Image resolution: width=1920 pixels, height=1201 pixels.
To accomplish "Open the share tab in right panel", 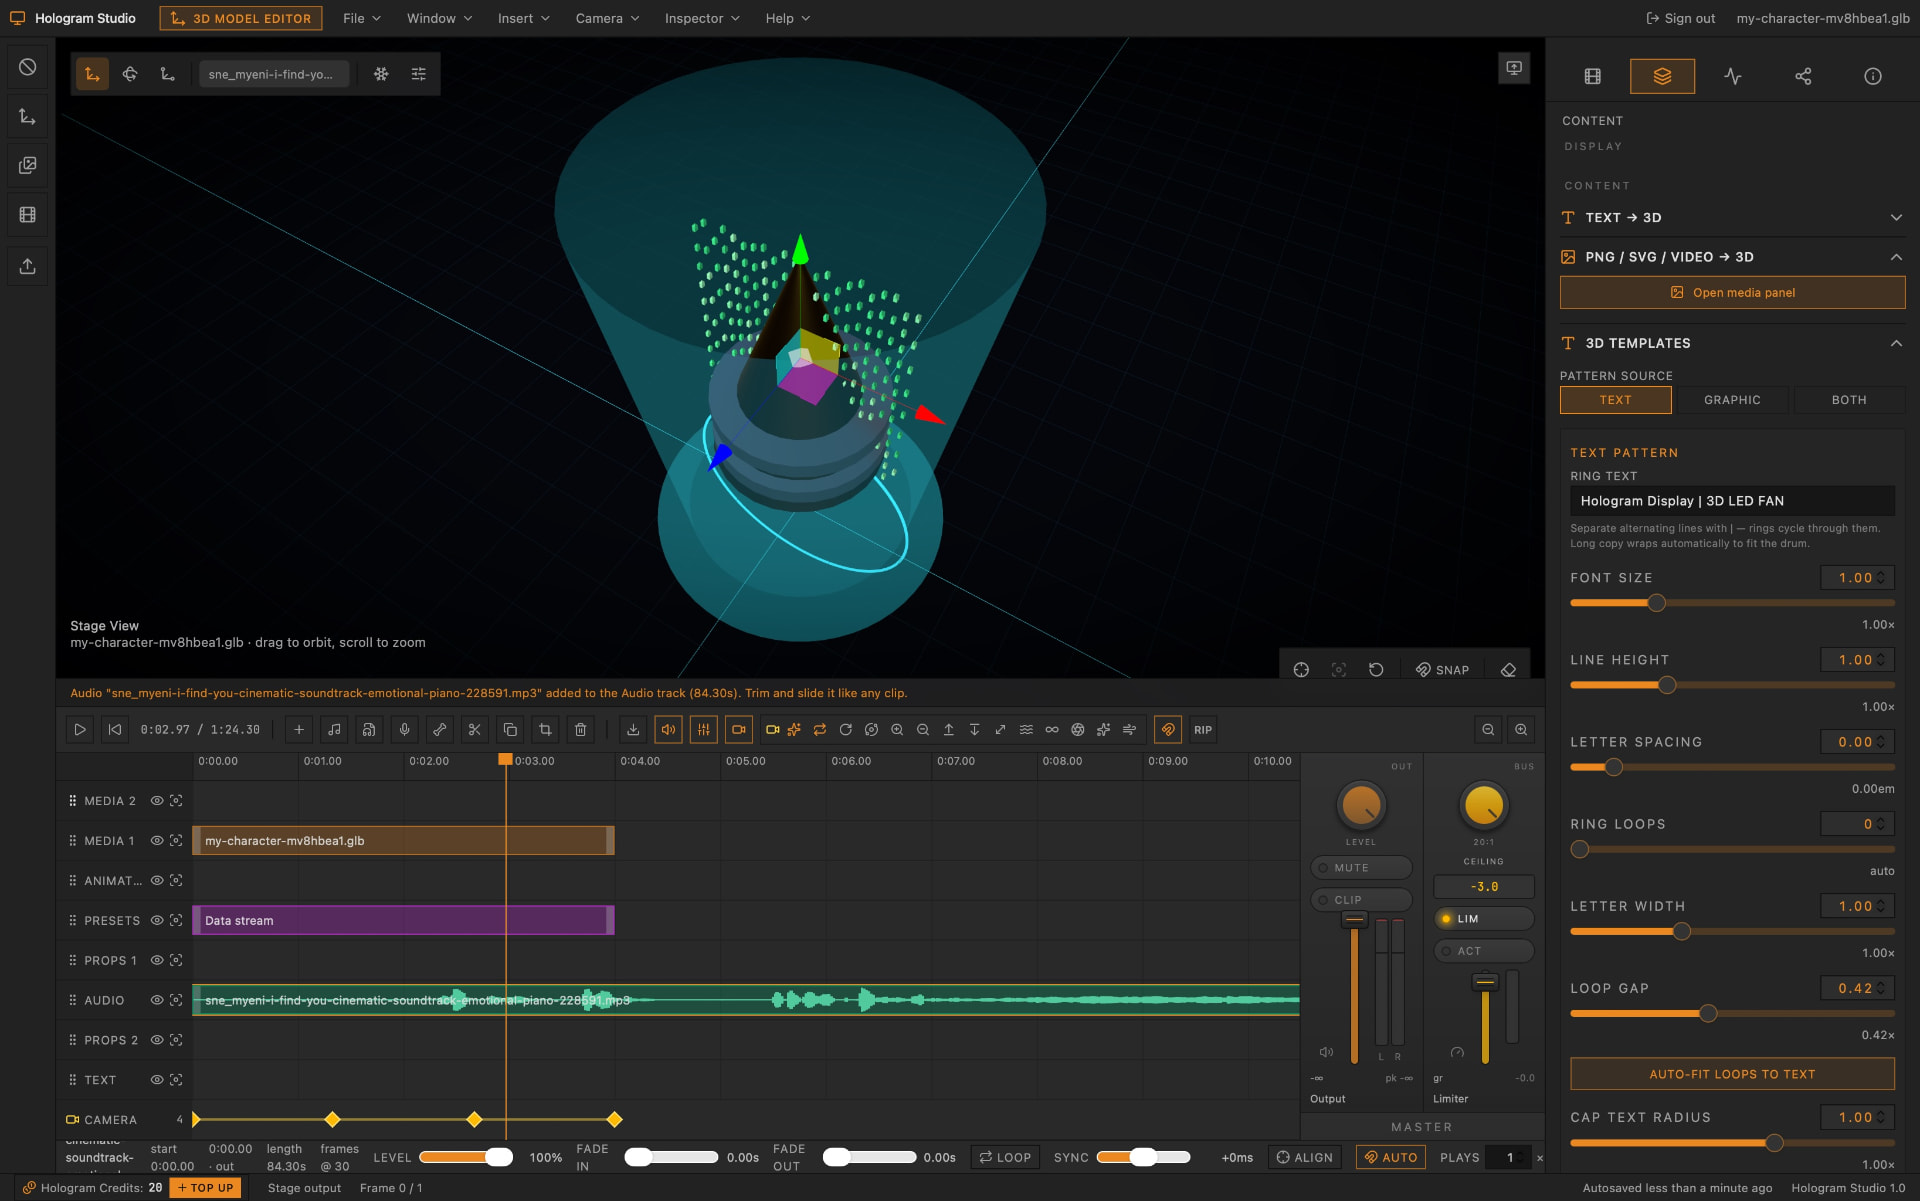I will point(1803,76).
